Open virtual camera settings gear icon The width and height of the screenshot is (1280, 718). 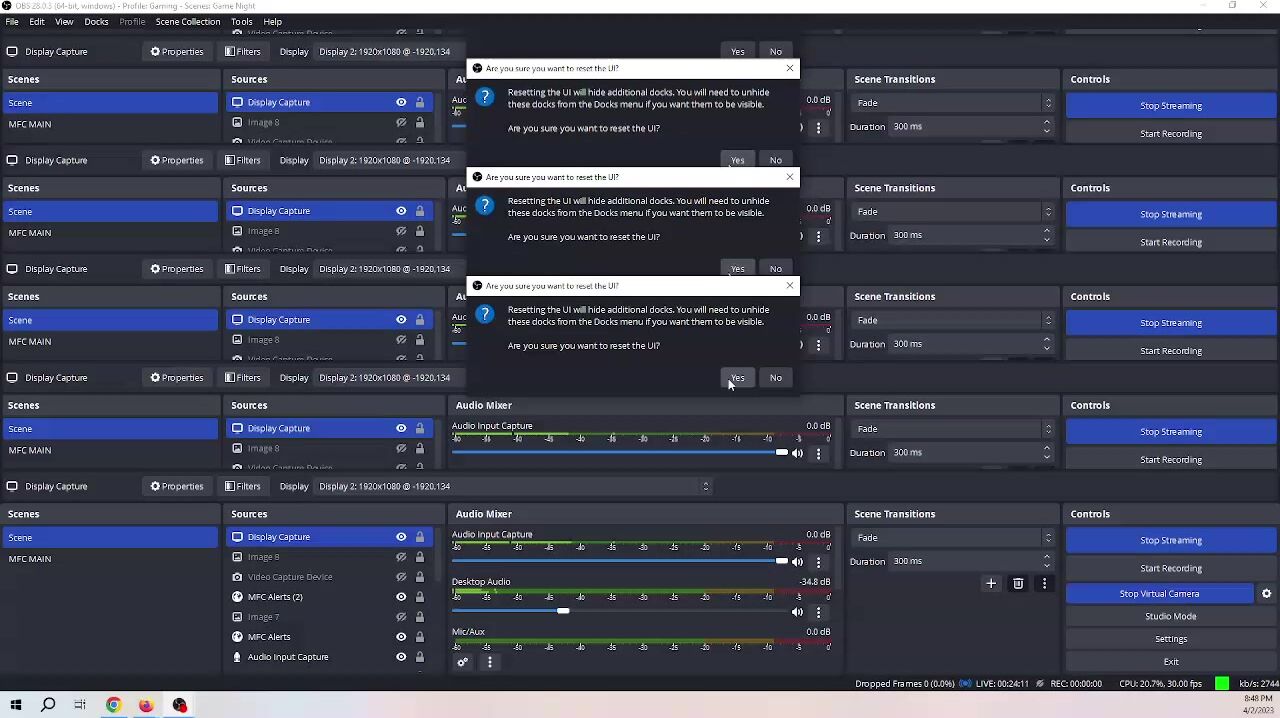pyautogui.click(x=1266, y=594)
